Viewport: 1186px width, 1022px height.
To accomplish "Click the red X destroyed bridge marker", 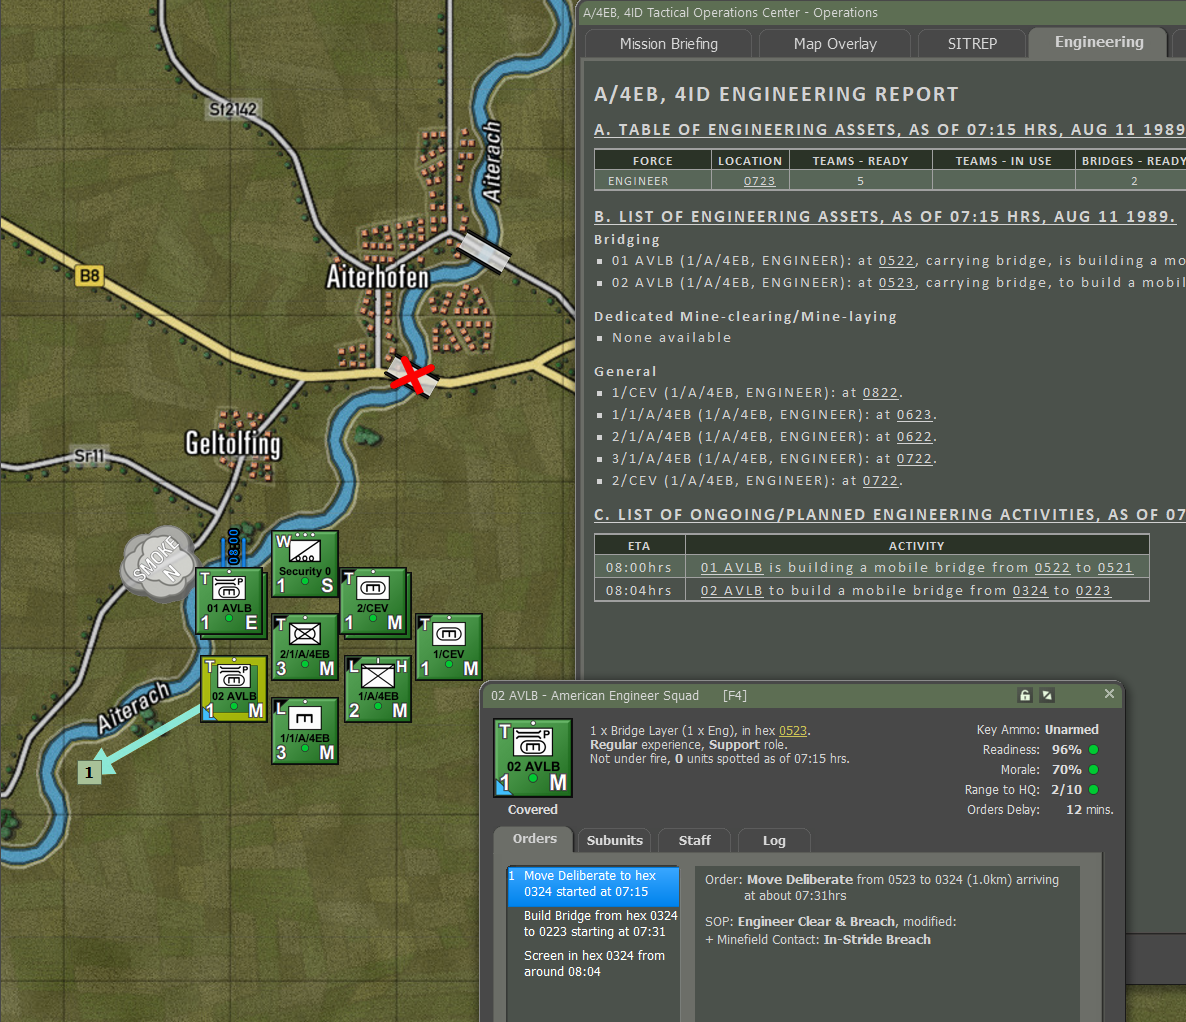I will pyautogui.click(x=411, y=375).
